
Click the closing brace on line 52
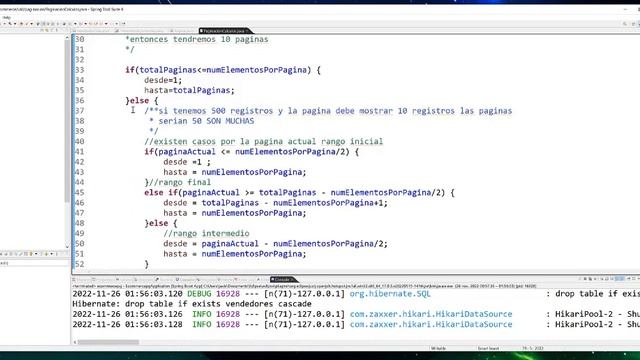tap(147, 264)
